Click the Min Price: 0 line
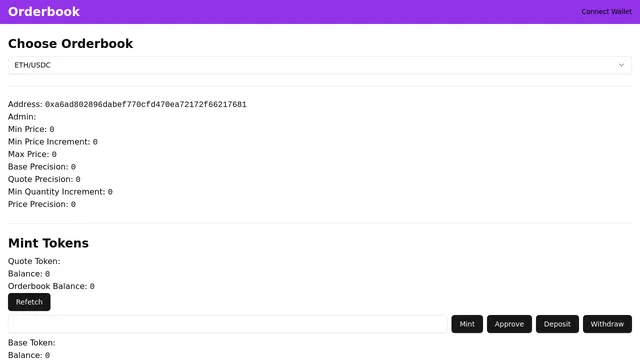This screenshot has width=640, height=360. 31,129
